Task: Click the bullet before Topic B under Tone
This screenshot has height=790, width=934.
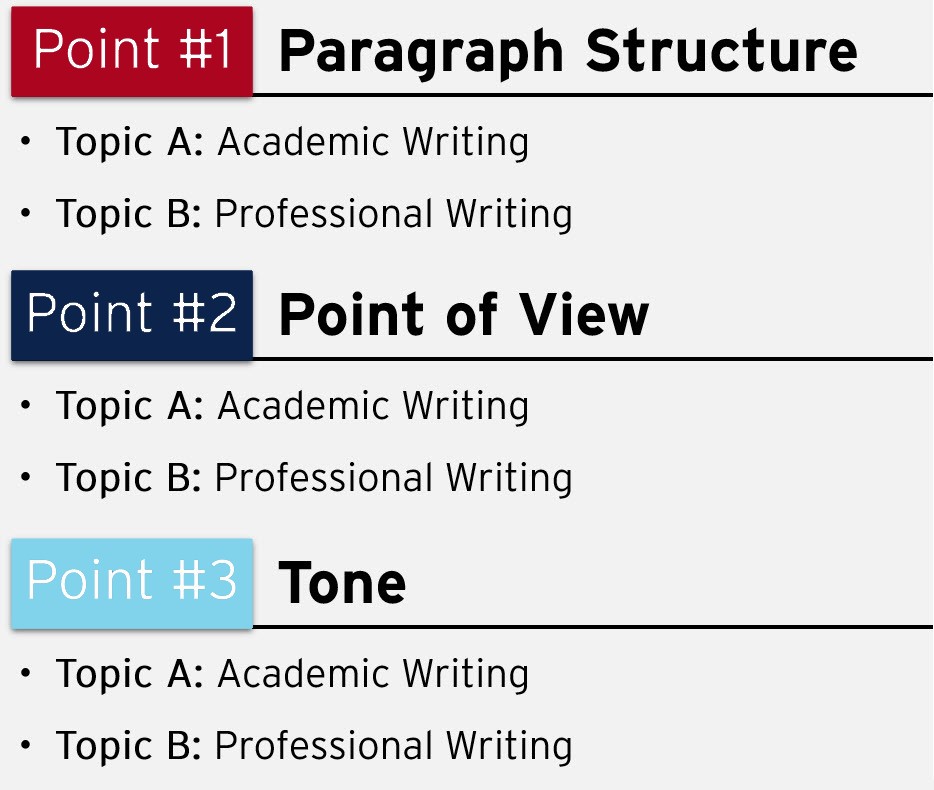Action: (26, 746)
